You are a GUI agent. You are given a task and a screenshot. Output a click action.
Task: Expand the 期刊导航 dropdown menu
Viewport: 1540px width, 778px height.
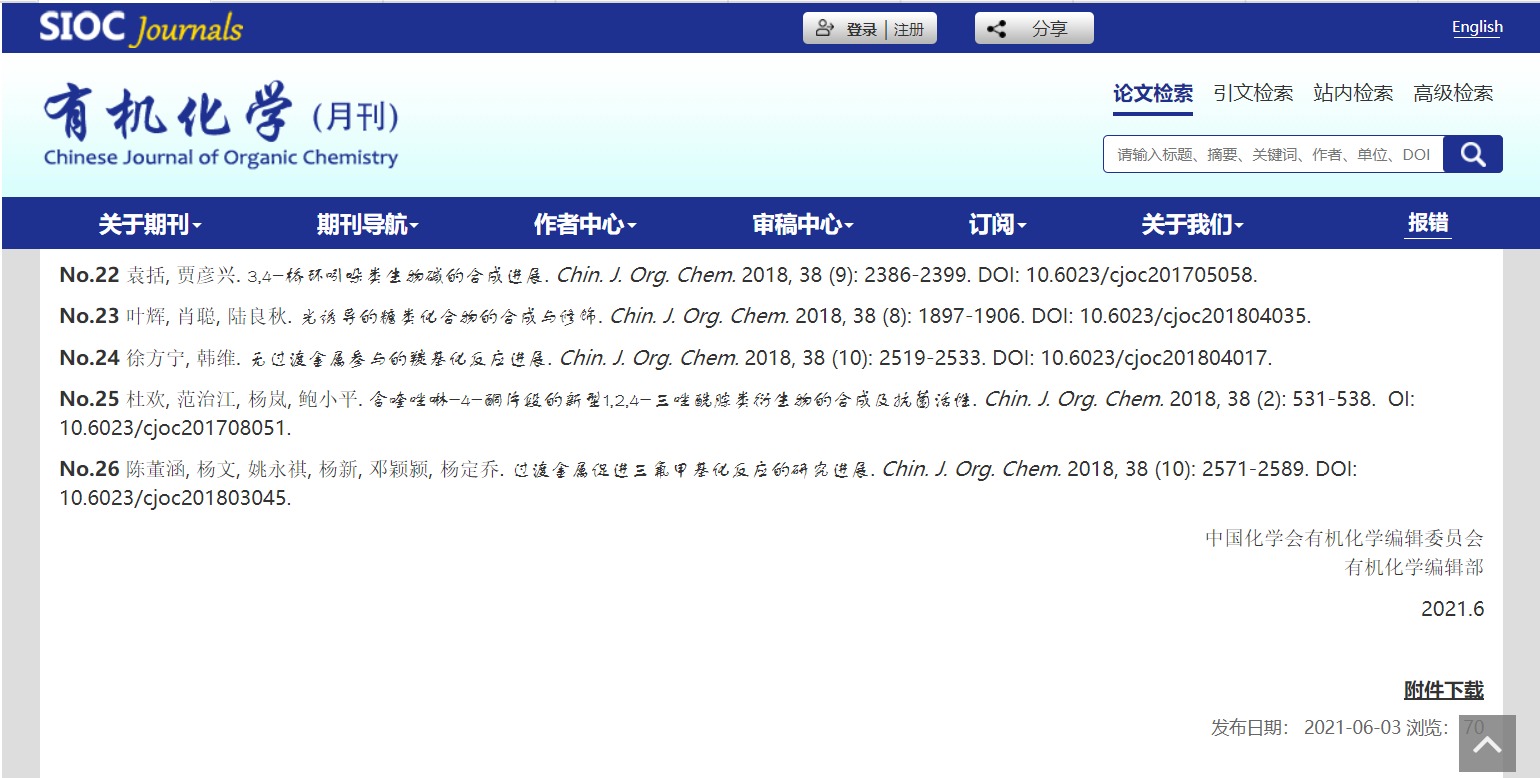pyautogui.click(x=367, y=225)
